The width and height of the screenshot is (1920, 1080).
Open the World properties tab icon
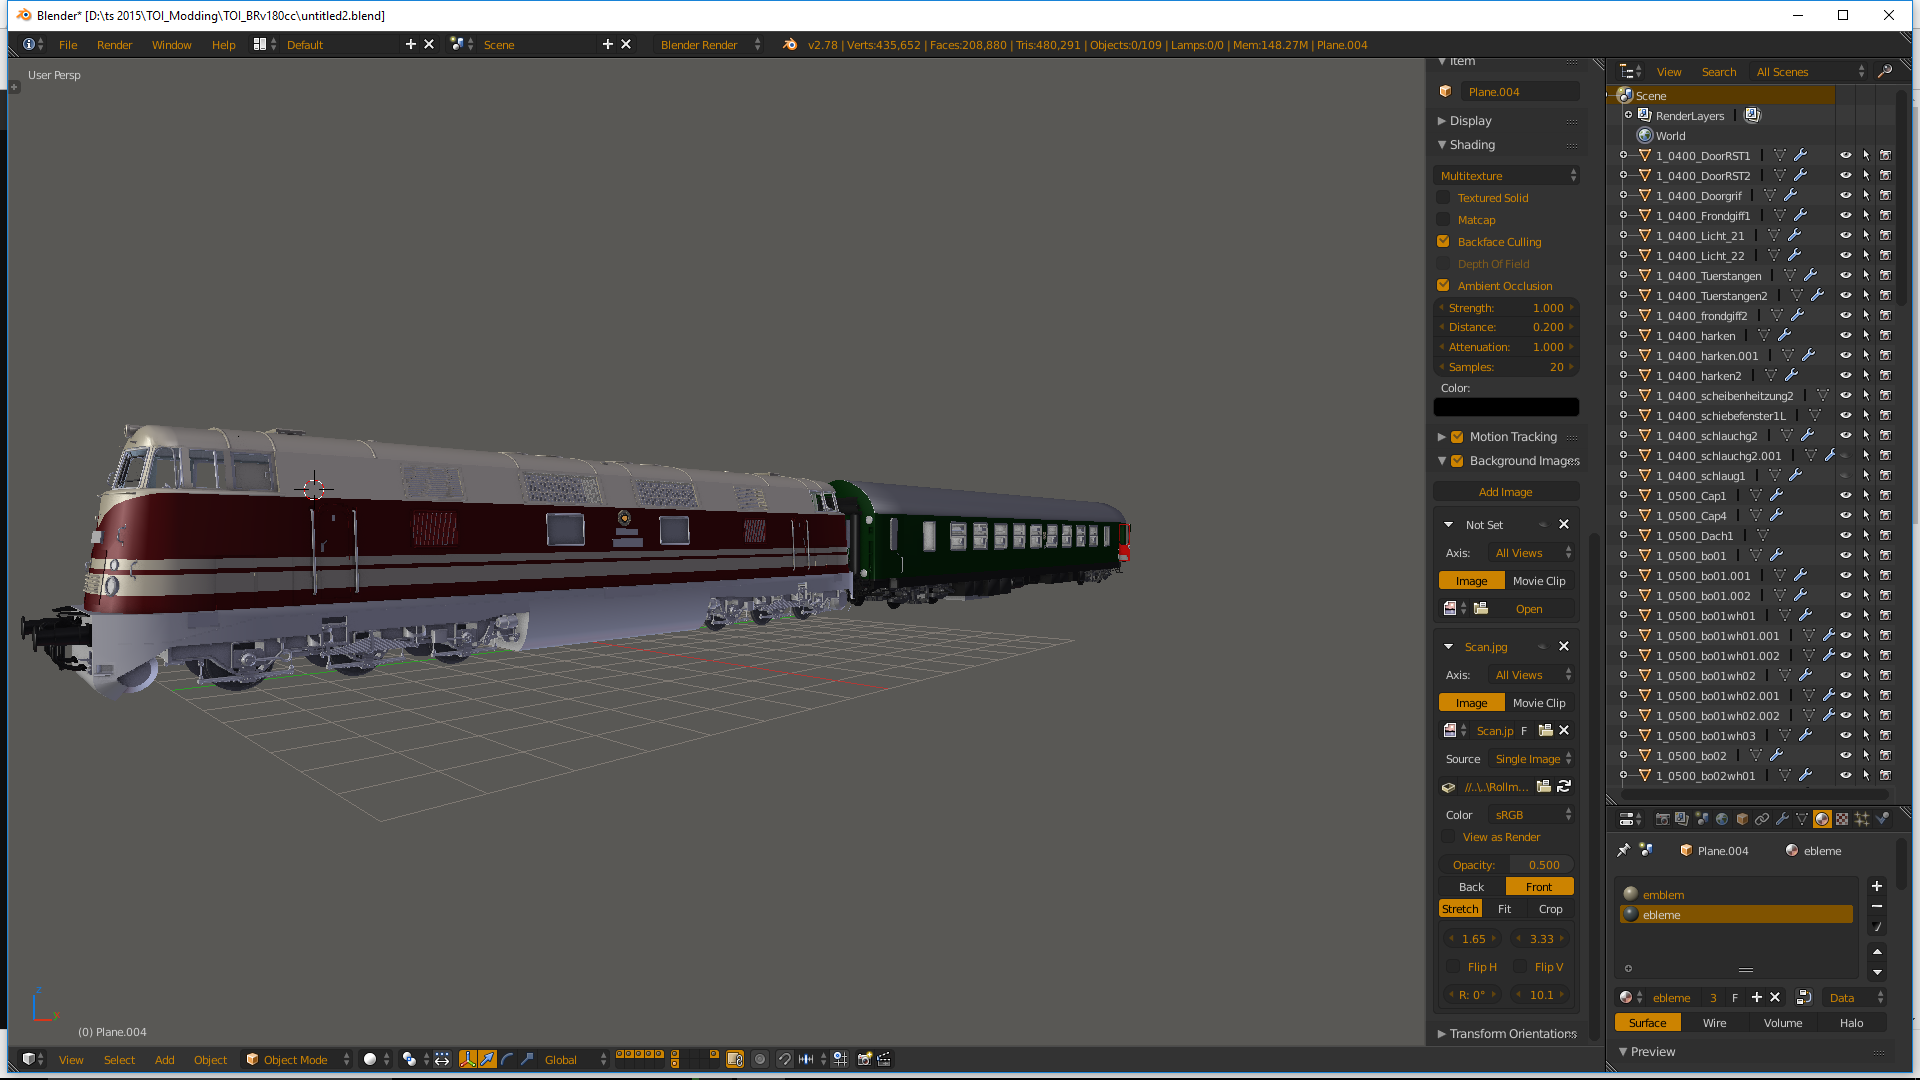click(x=1722, y=819)
